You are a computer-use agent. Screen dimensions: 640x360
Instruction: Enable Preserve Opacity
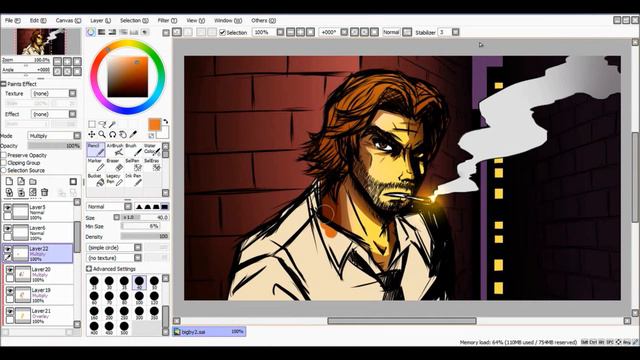click(x=4, y=155)
